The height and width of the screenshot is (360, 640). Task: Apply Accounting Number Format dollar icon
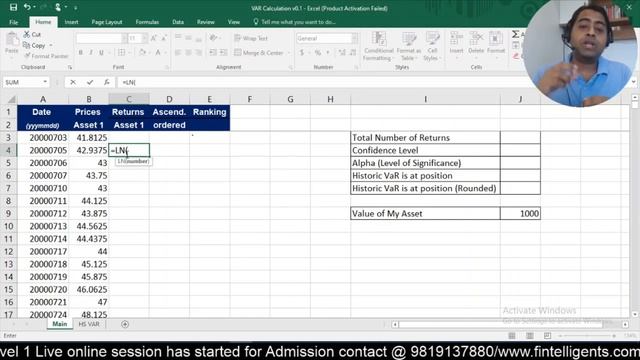click(302, 53)
